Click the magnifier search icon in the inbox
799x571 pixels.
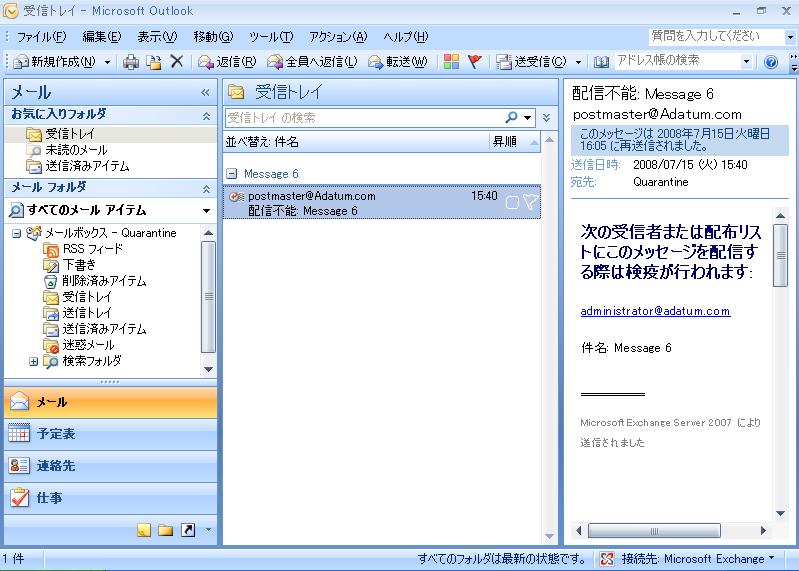coord(511,118)
